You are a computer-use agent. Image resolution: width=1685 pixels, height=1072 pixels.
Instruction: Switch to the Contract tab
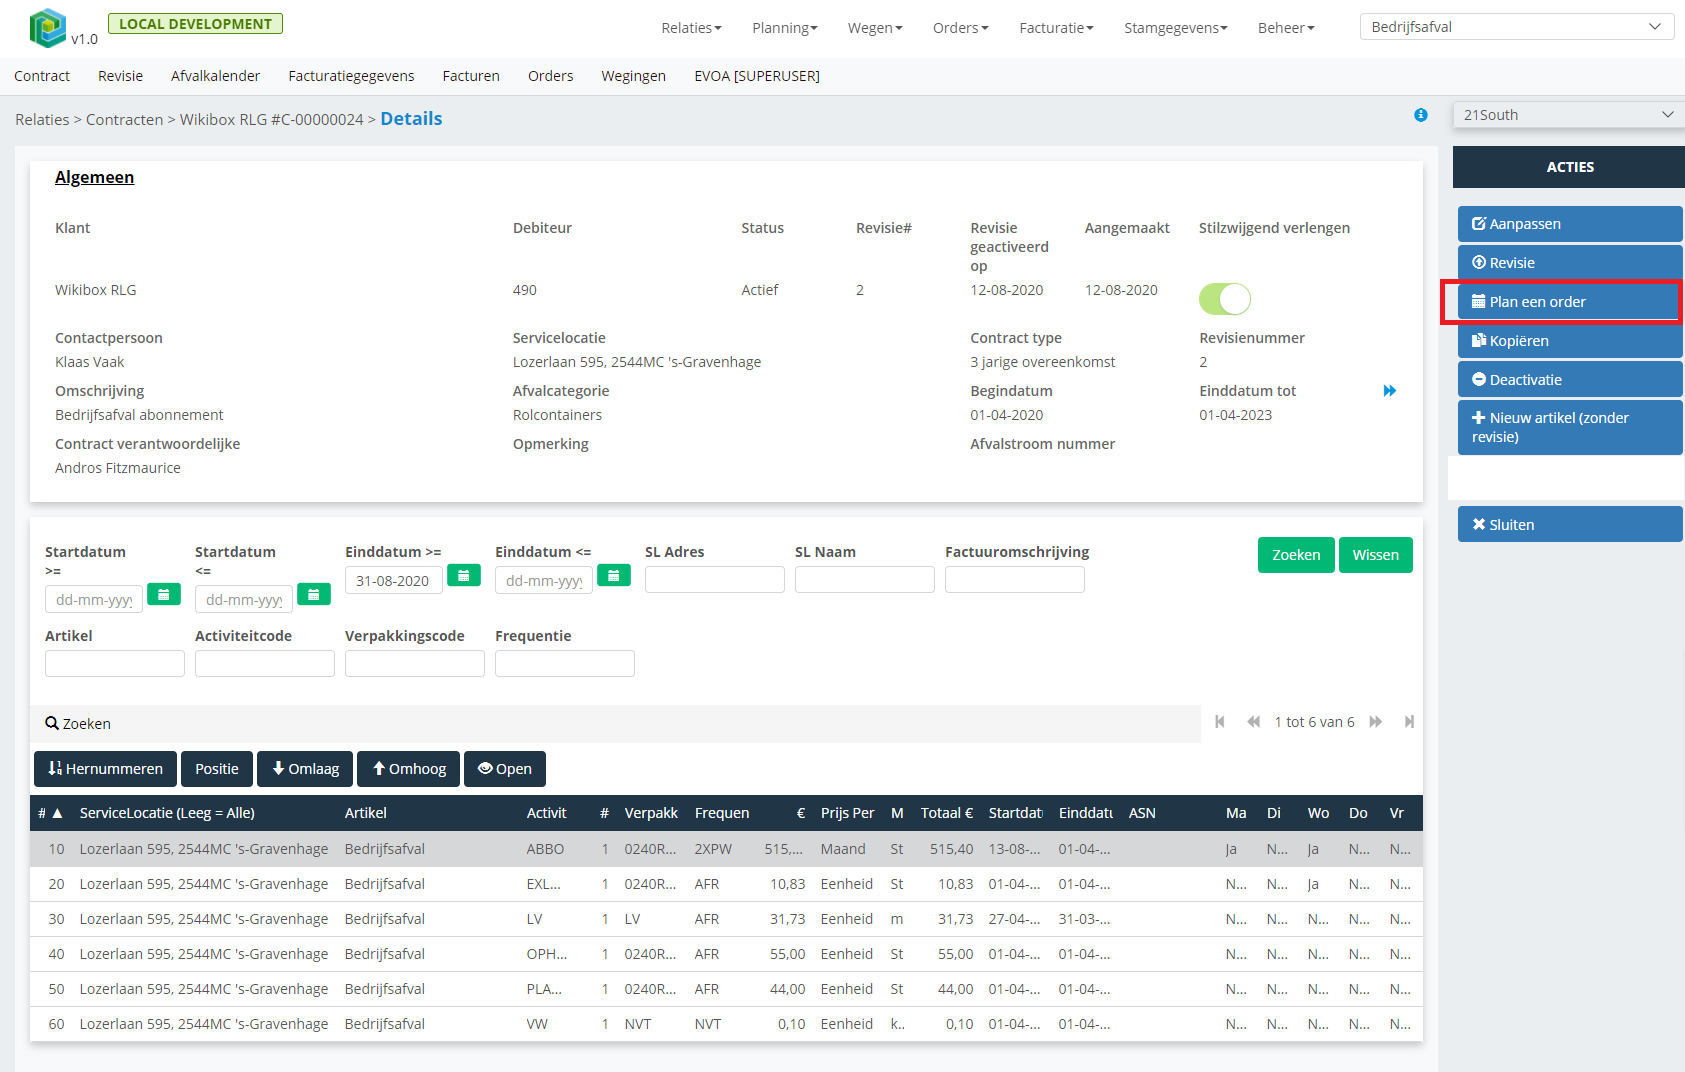(x=42, y=76)
